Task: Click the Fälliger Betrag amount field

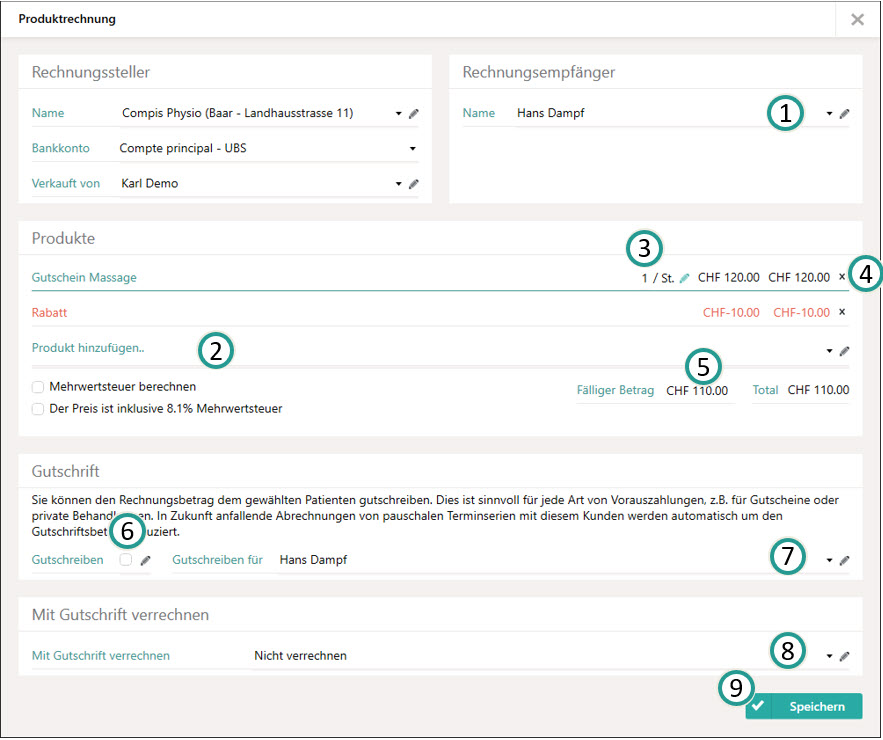Action: pos(697,391)
